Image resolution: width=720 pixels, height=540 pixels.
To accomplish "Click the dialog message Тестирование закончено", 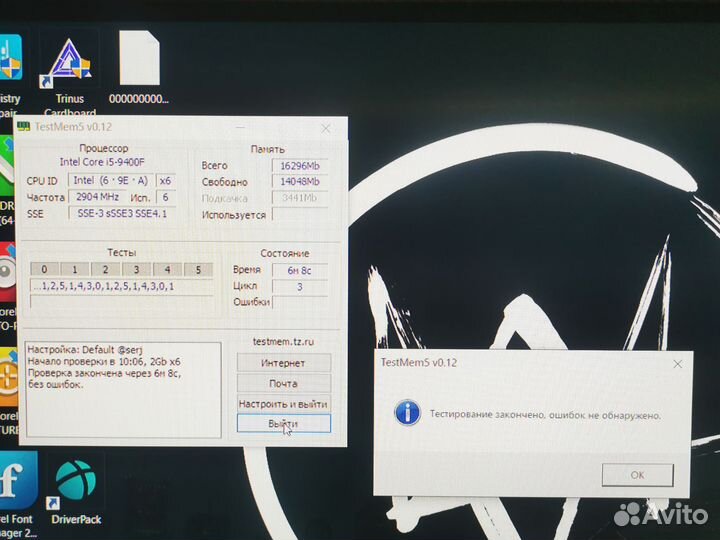I will pyautogui.click(x=545, y=415).
